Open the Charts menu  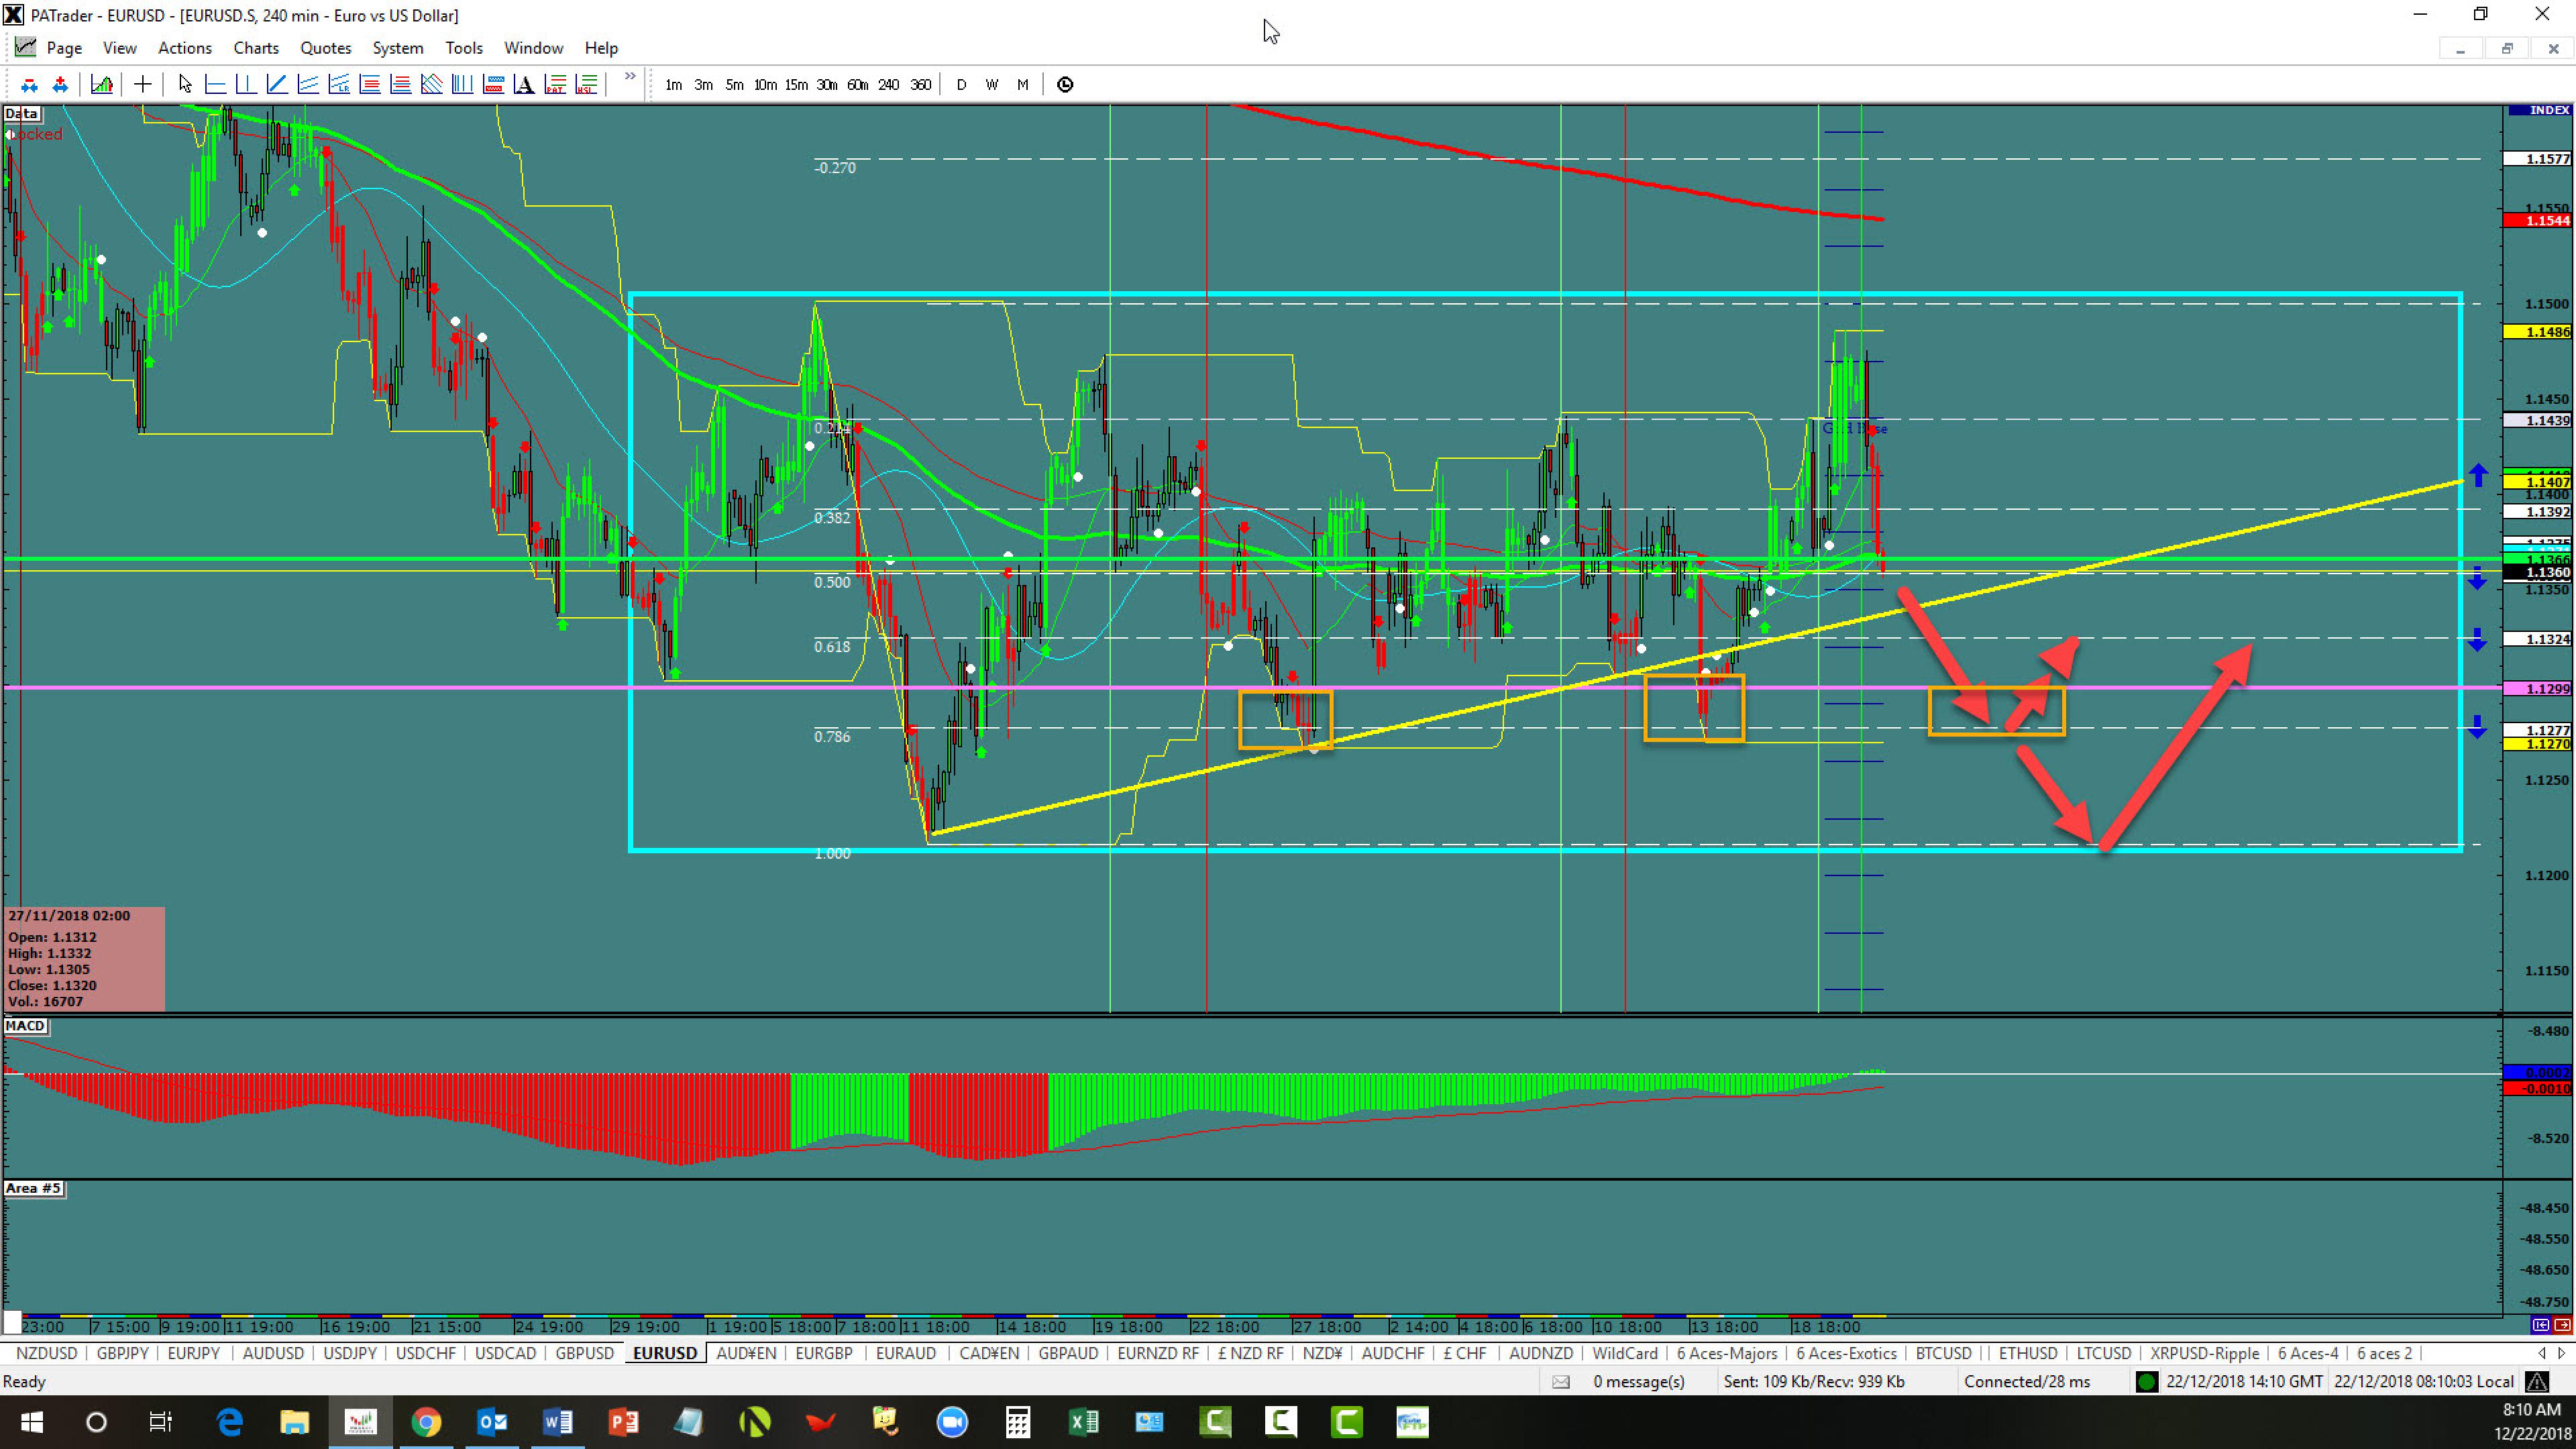[x=256, y=48]
